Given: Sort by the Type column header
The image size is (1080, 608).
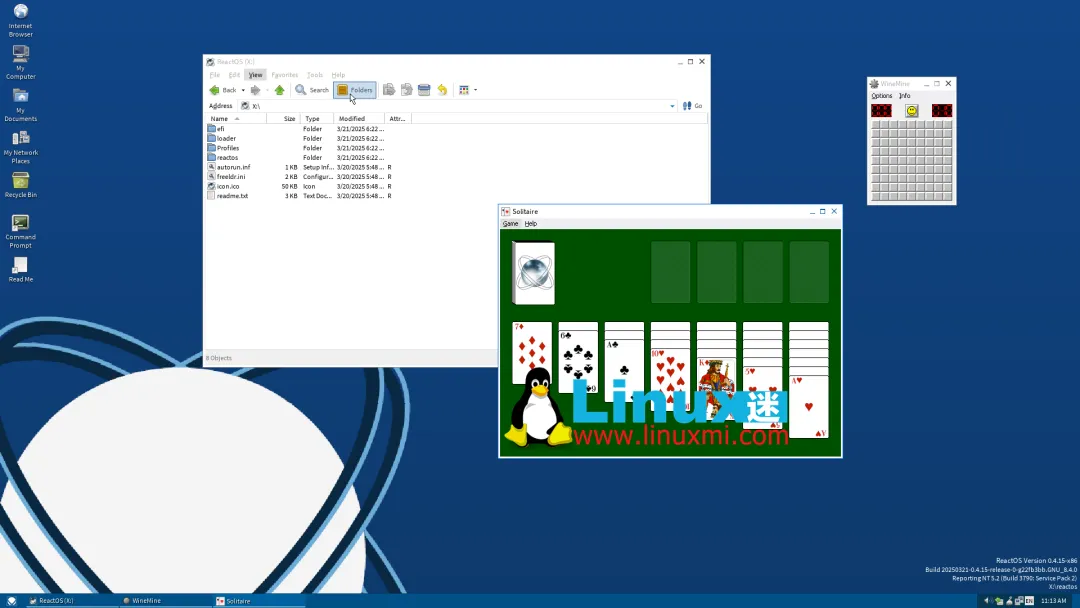Looking at the screenshot, I should 317,118.
